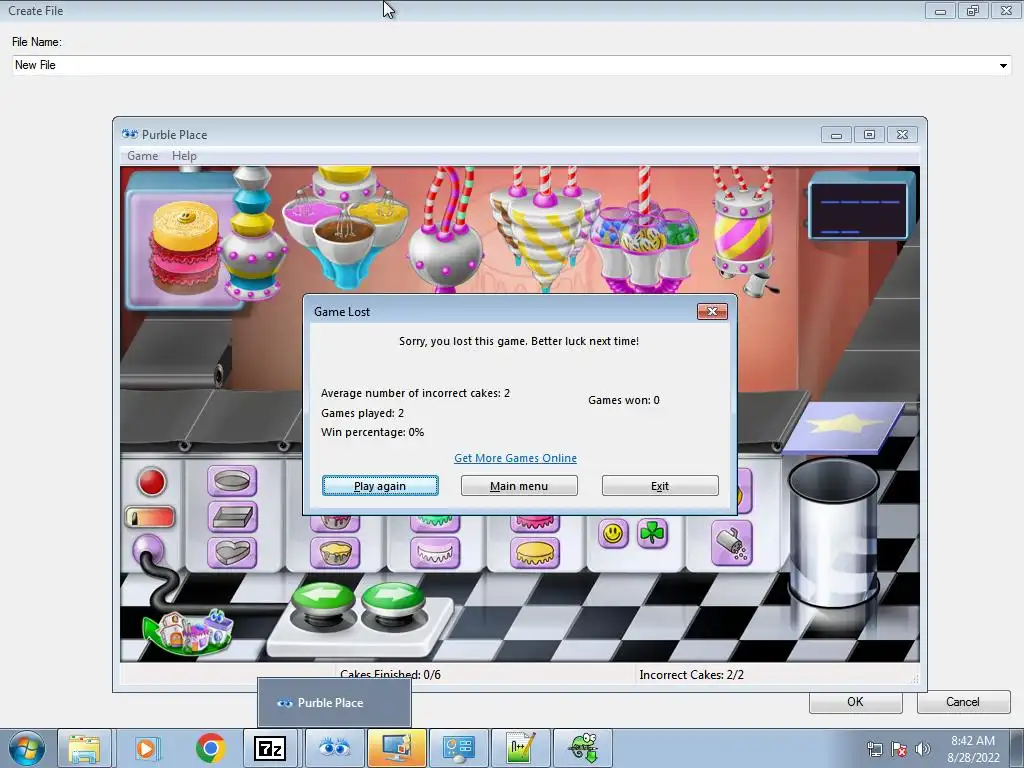Select the square cake pan button
Viewport: 1024px width, 768px height.
coord(232,517)
